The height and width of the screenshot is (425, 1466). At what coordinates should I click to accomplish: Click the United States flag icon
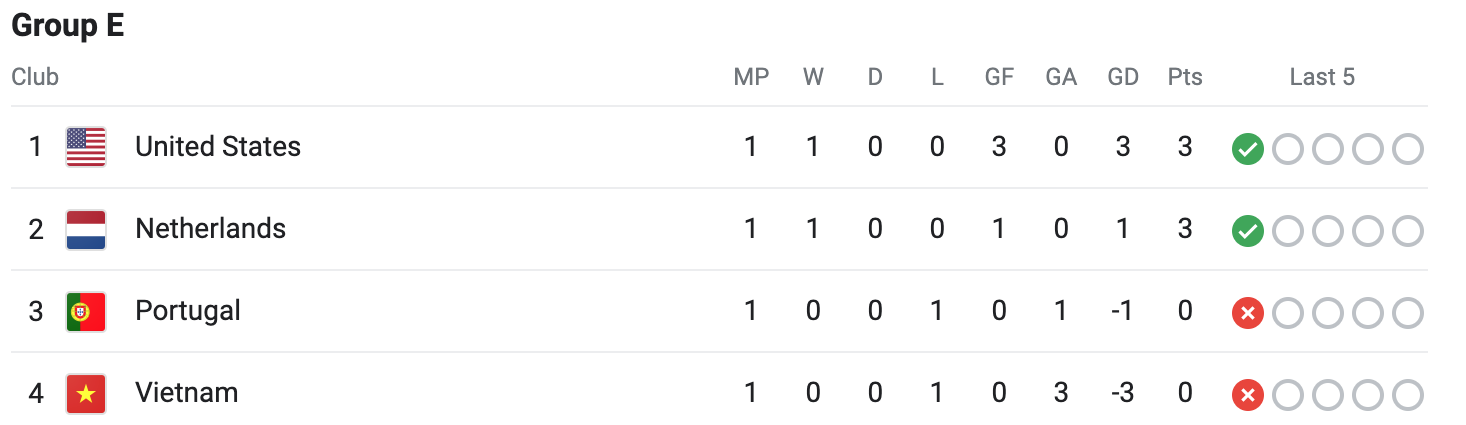pyautogui.click(x=86, y=147)
